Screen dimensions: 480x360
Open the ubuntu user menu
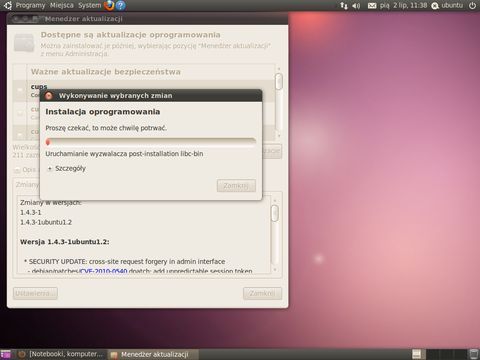pos(452,5)
